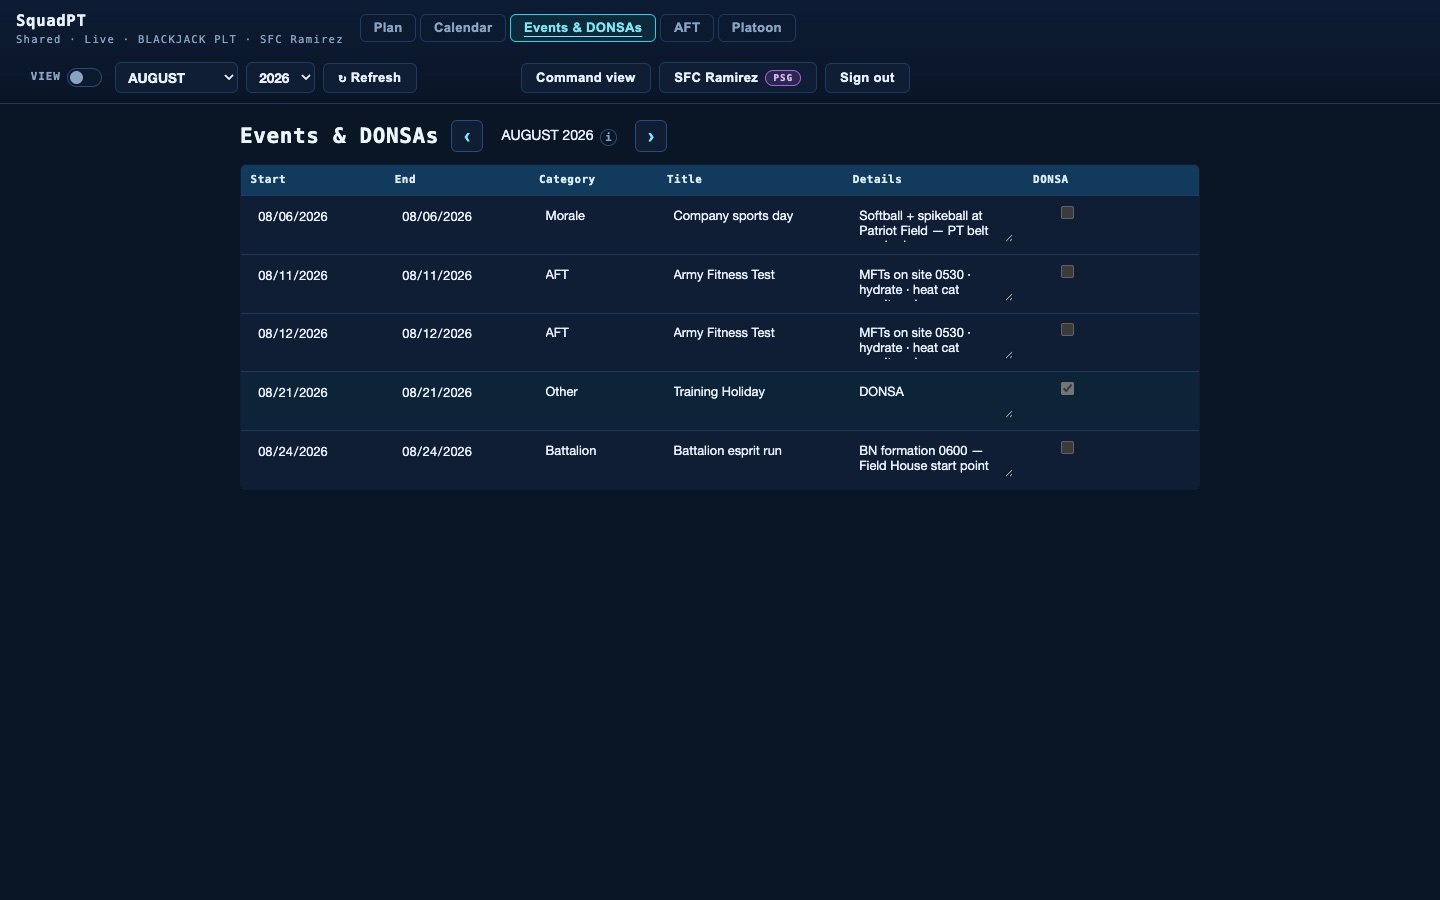Uncheck DONSA box for Training Holiday
This screenshot has width=1440, height=900.
(x=1067, y=389)
